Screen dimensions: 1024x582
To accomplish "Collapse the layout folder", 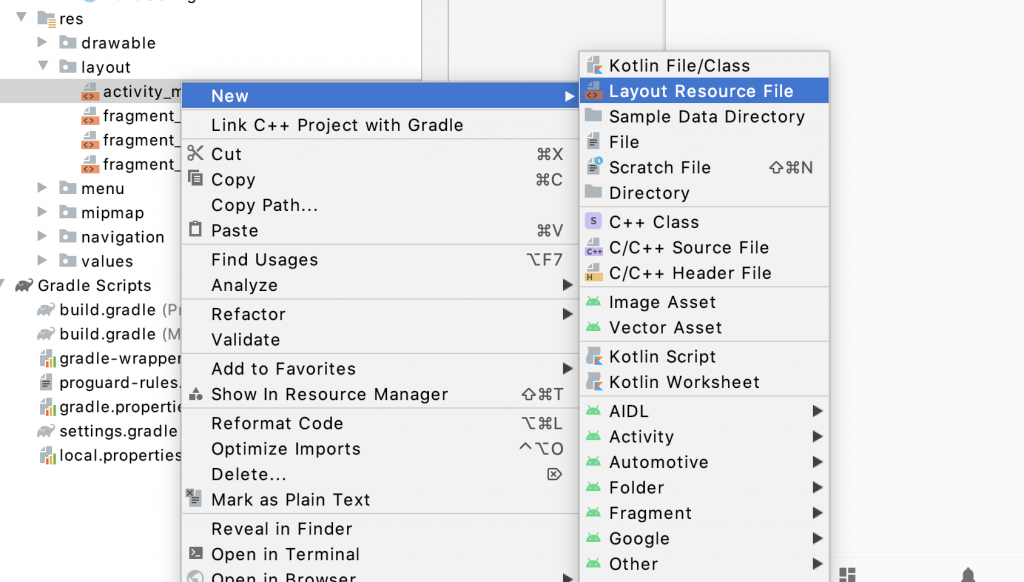I will point(42,67).
